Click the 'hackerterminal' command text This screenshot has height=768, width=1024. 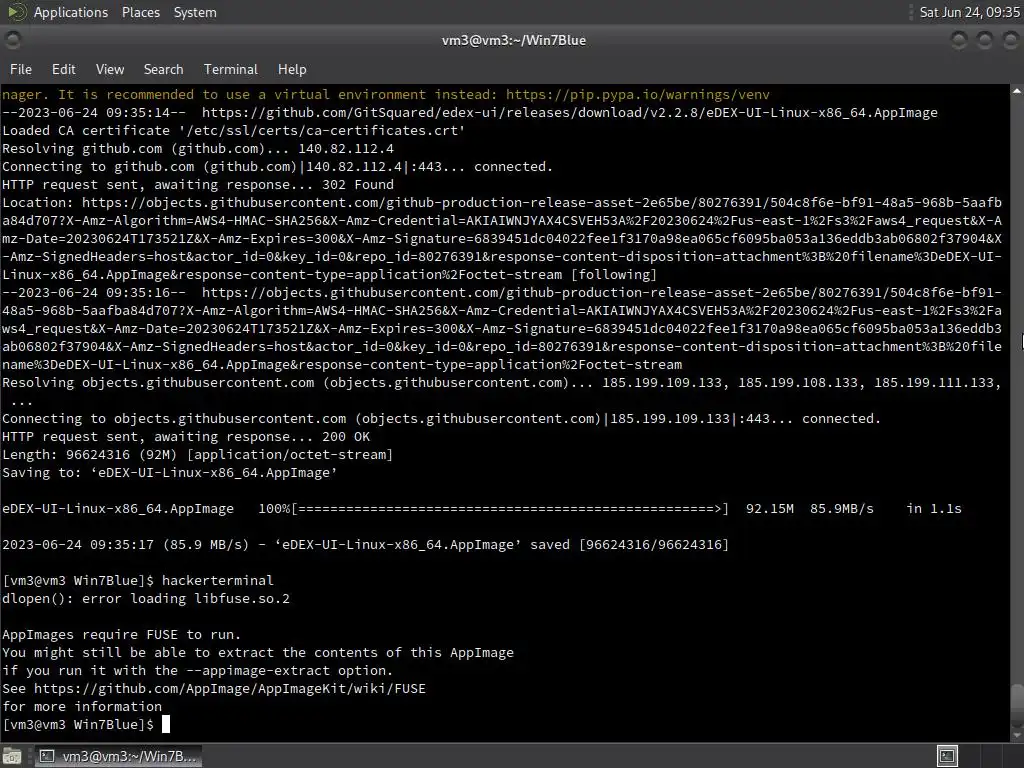pyautogui.click(x=217, y=581)
